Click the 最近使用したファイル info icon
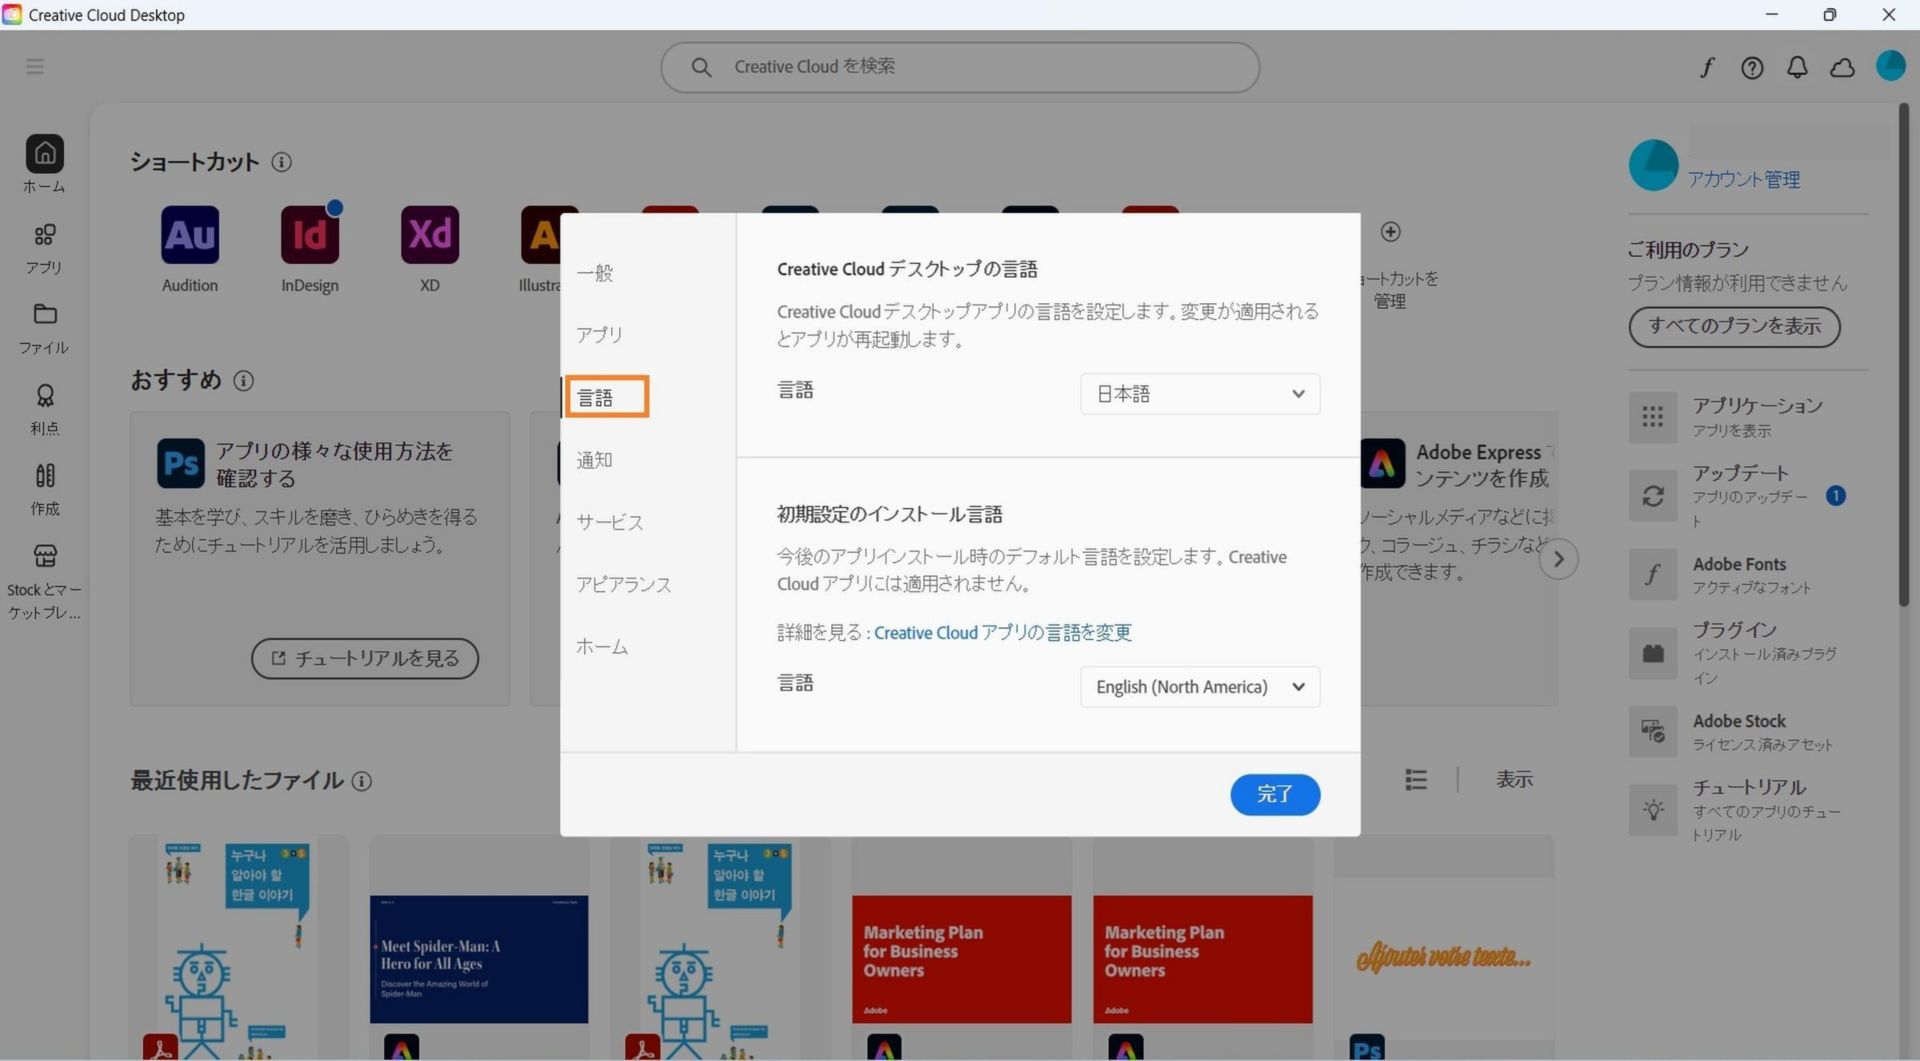Image resolution: width=1920 pixels, height=1061 pixels. point(362,781)
